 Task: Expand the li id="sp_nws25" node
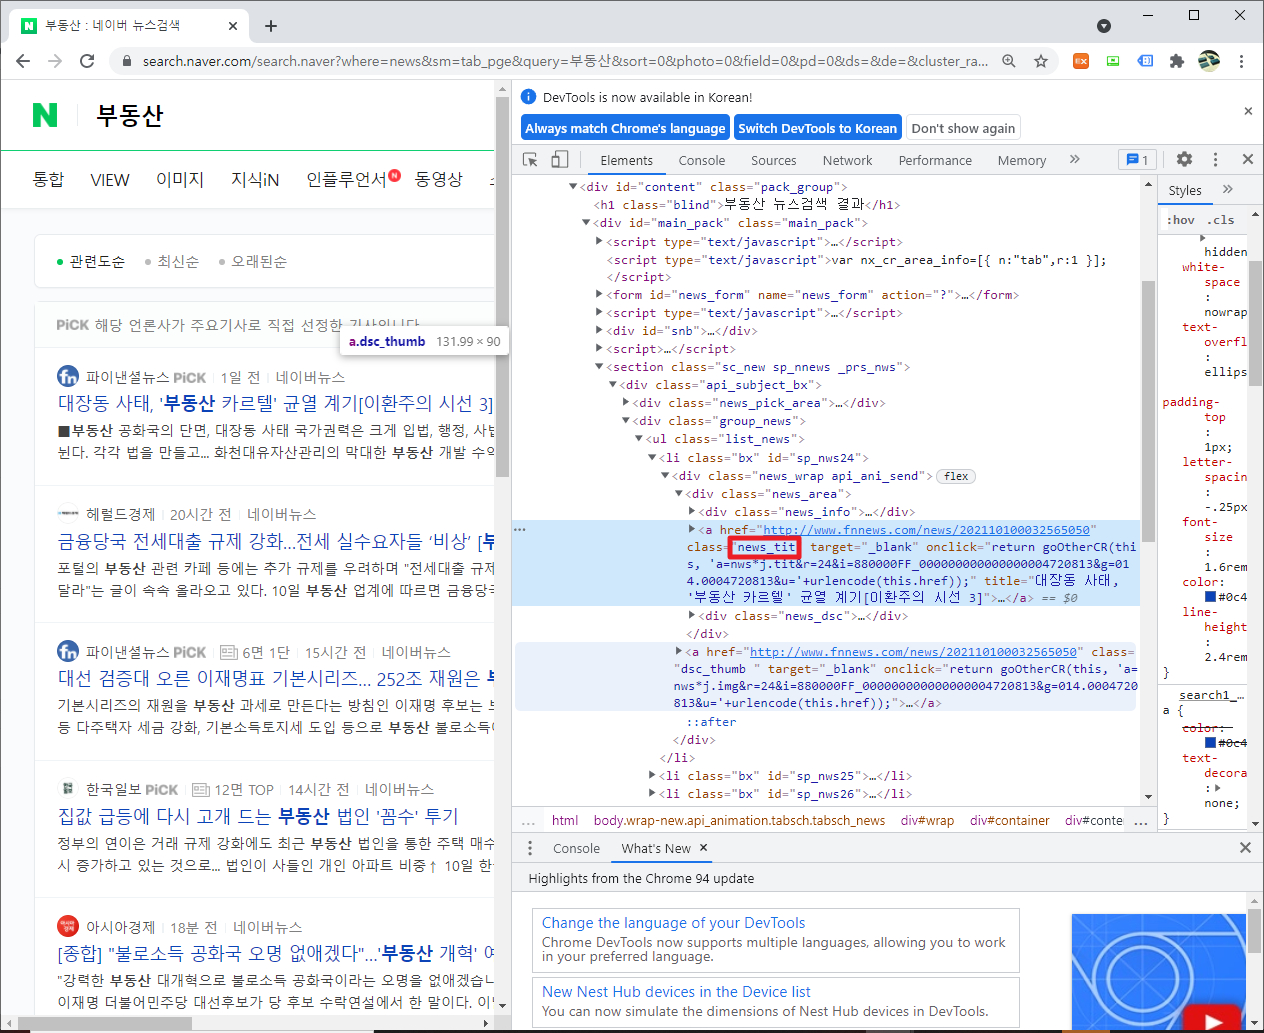point(652,775)
